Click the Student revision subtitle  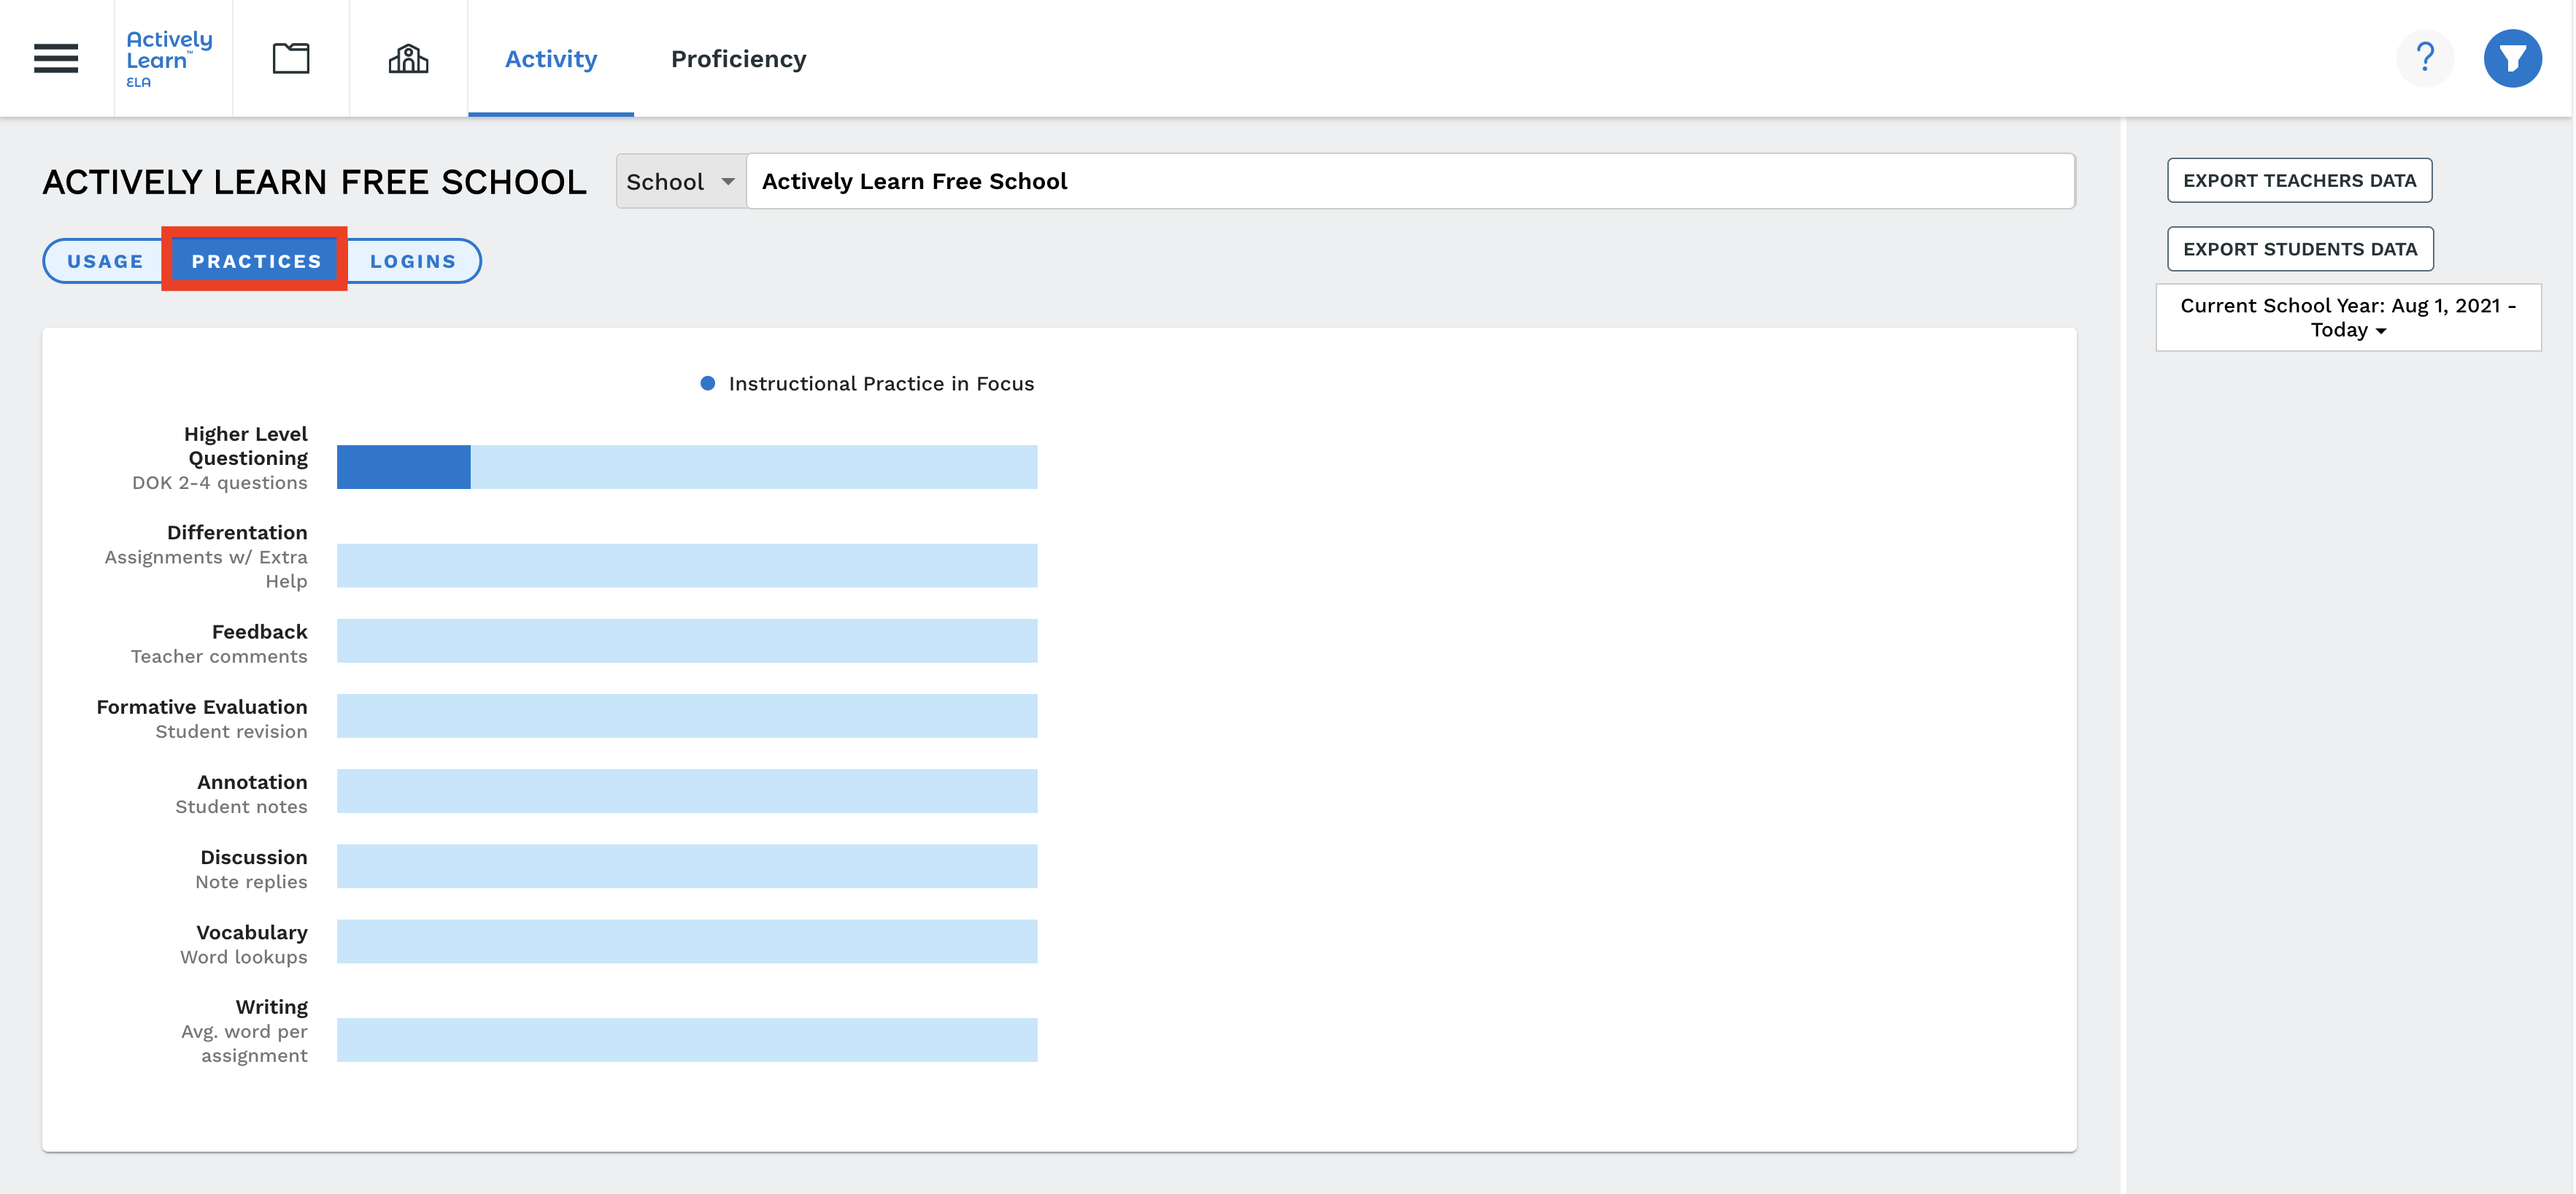[231, 731]
